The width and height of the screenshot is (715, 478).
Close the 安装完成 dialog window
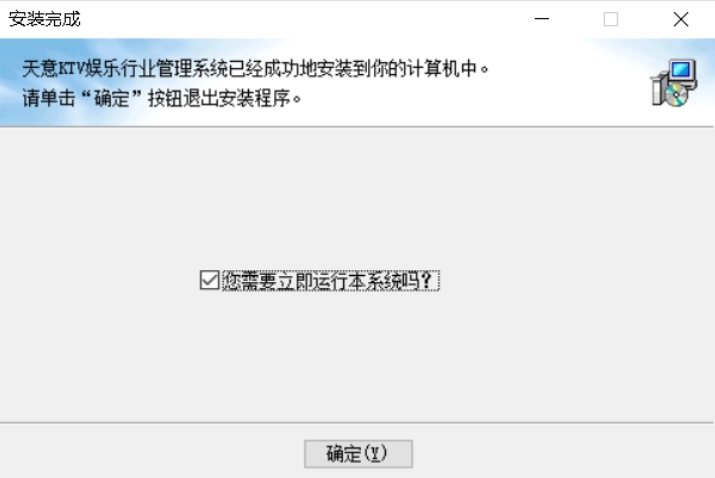click(x=681, y=19)
